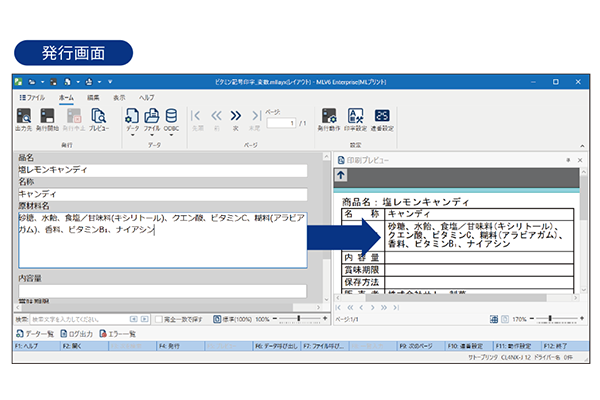Open the ファイル menu tab
This screenshot has height=400, width=600.
coord(31,97)
